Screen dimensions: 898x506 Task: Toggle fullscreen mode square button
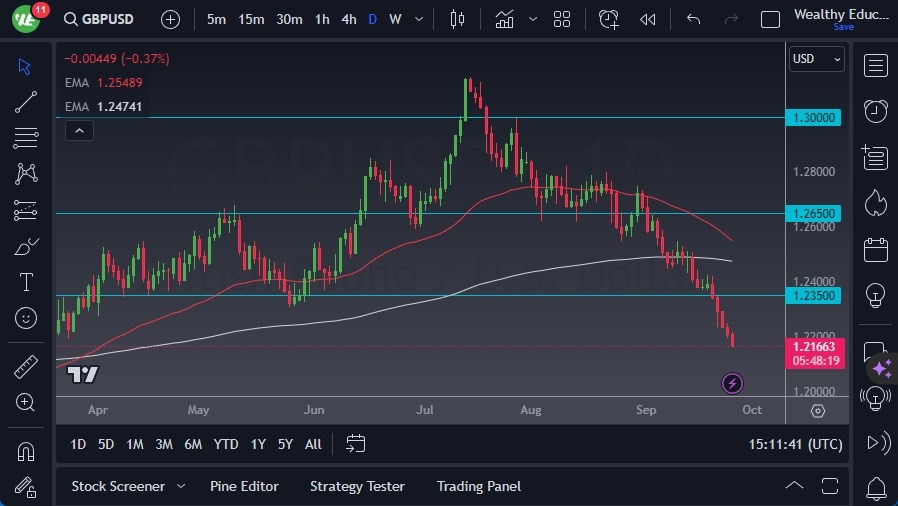[770, 19]
